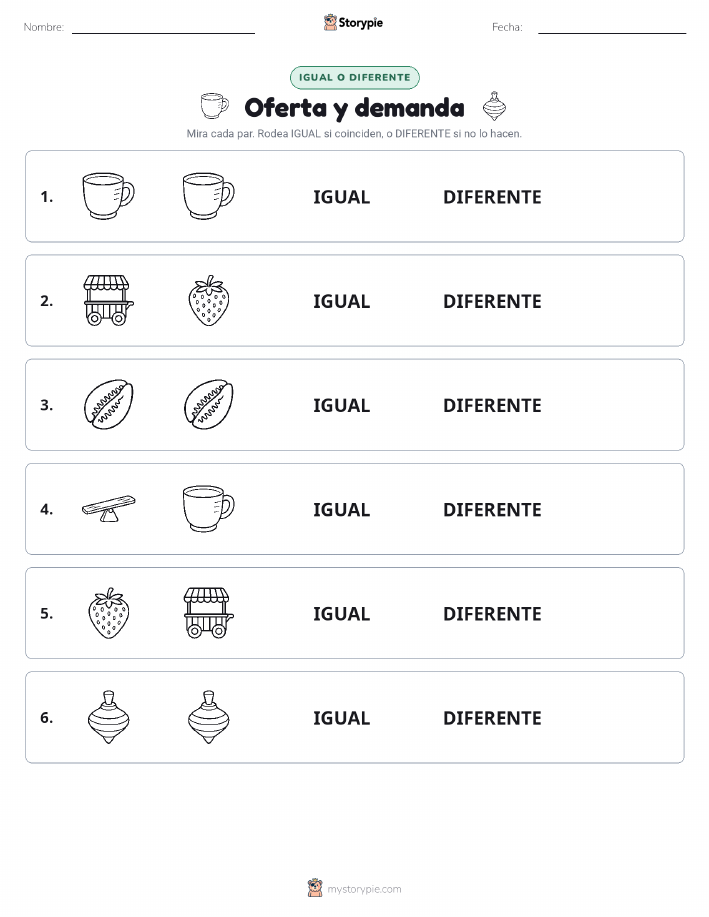Click the spinning top beside the title
This screenshot has height=917, width=709.
[x=494, y=106]
